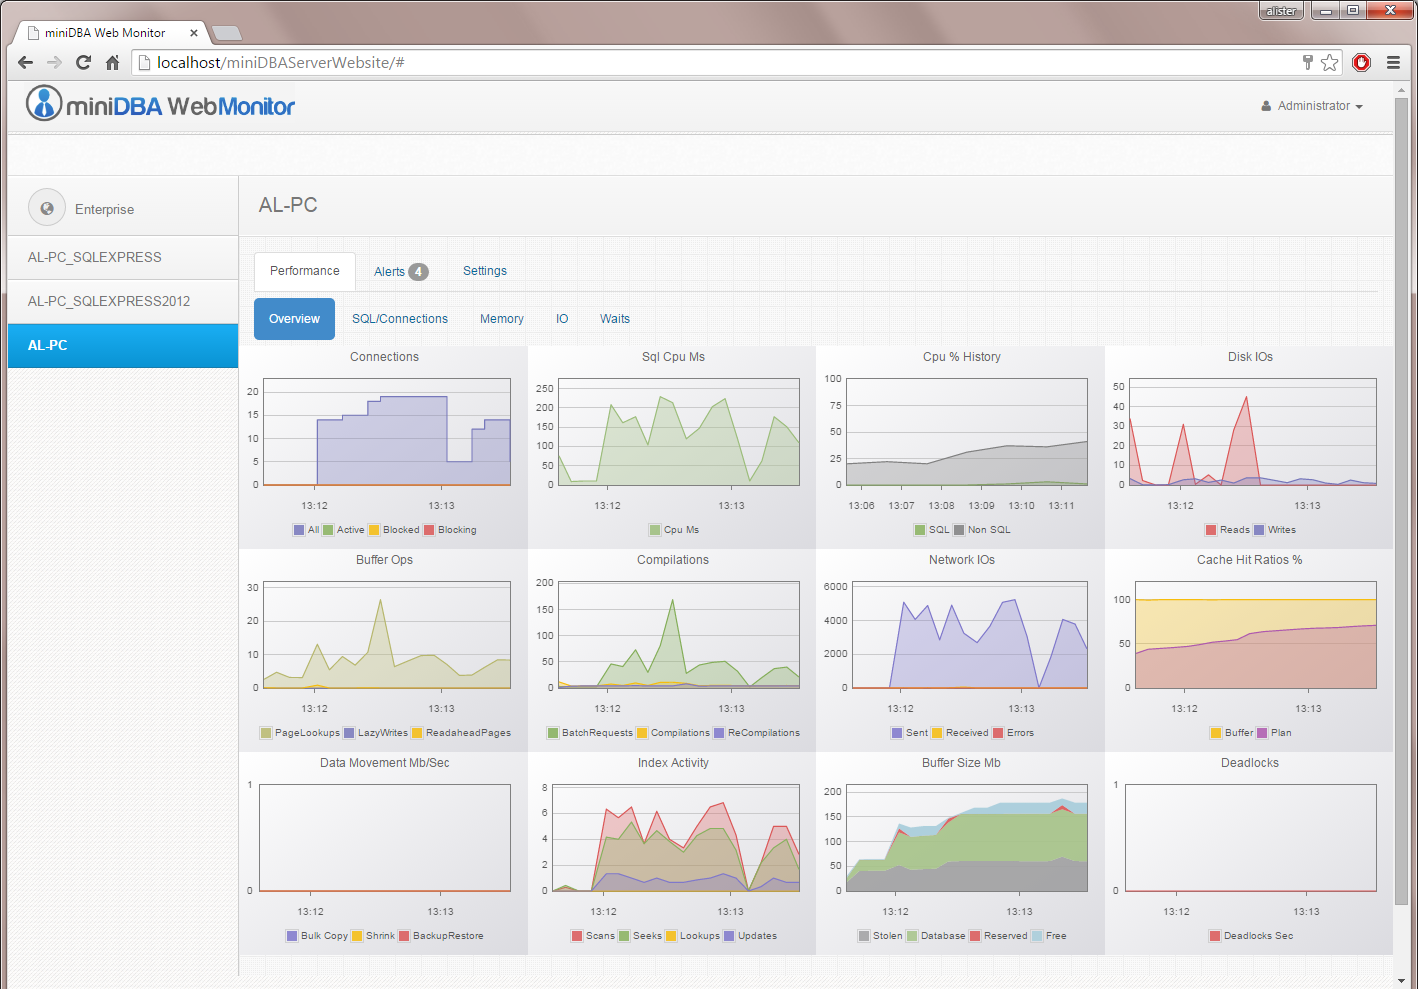
Task: Toggle PageLookups legend in Buffer Ops
Action: pyautogui.click(x=300, y=733)
